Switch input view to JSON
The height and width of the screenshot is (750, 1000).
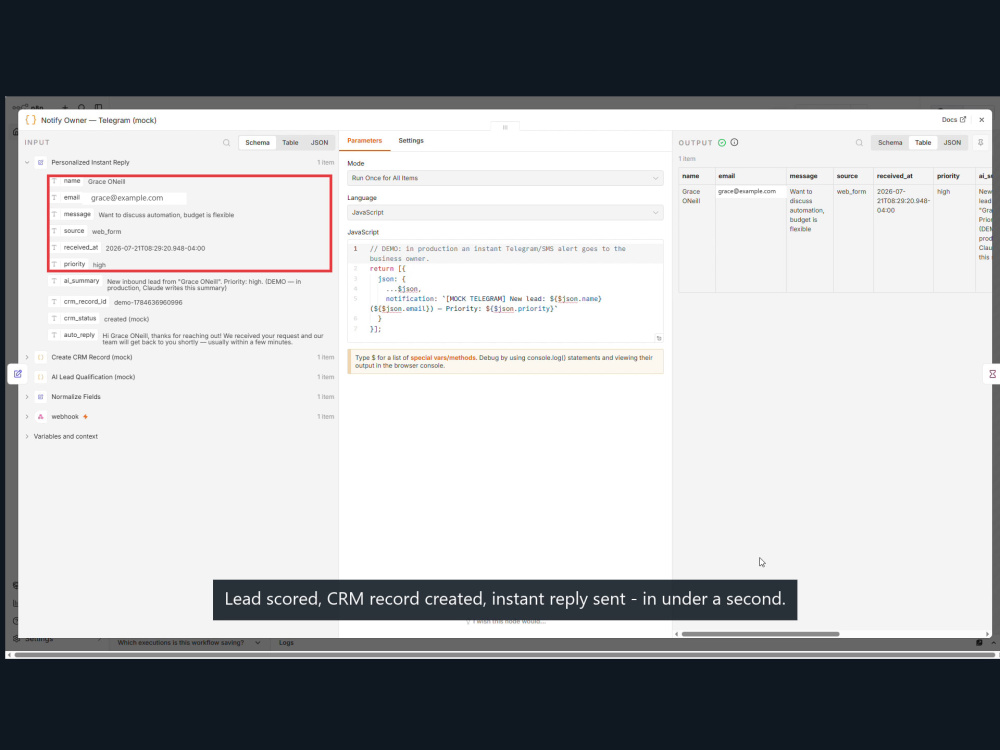point(320,143)
